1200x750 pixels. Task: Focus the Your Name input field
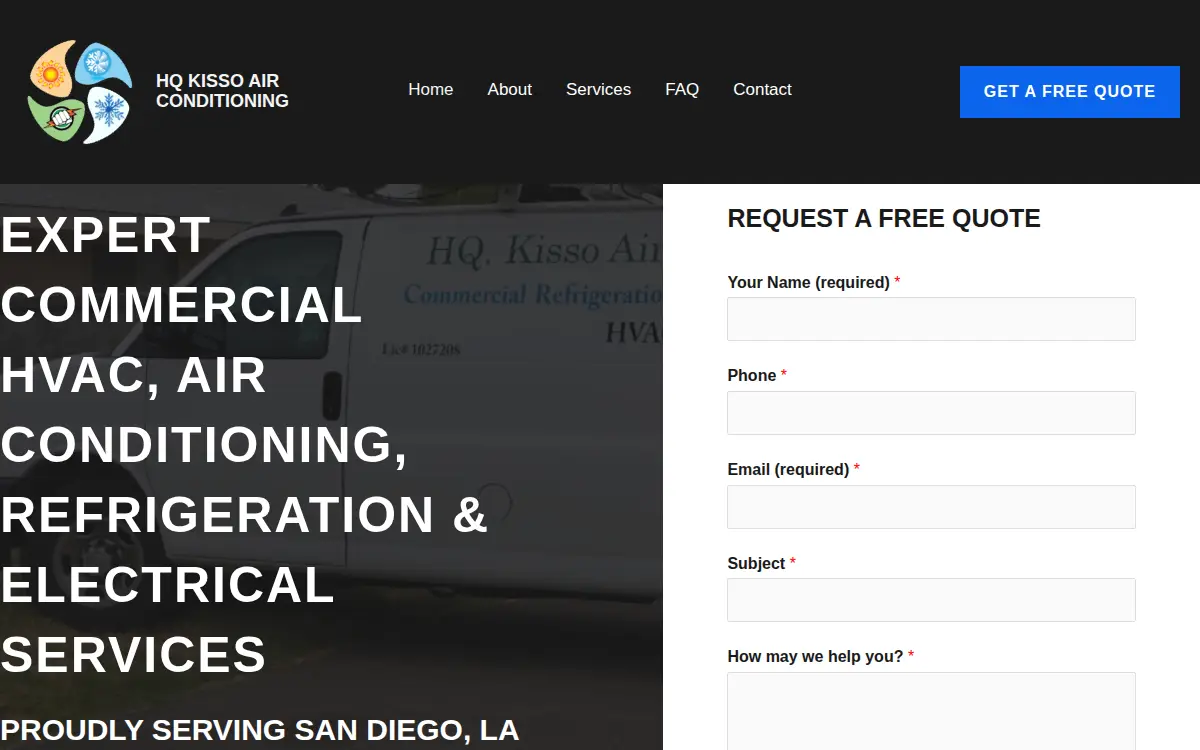click(931, 319)
